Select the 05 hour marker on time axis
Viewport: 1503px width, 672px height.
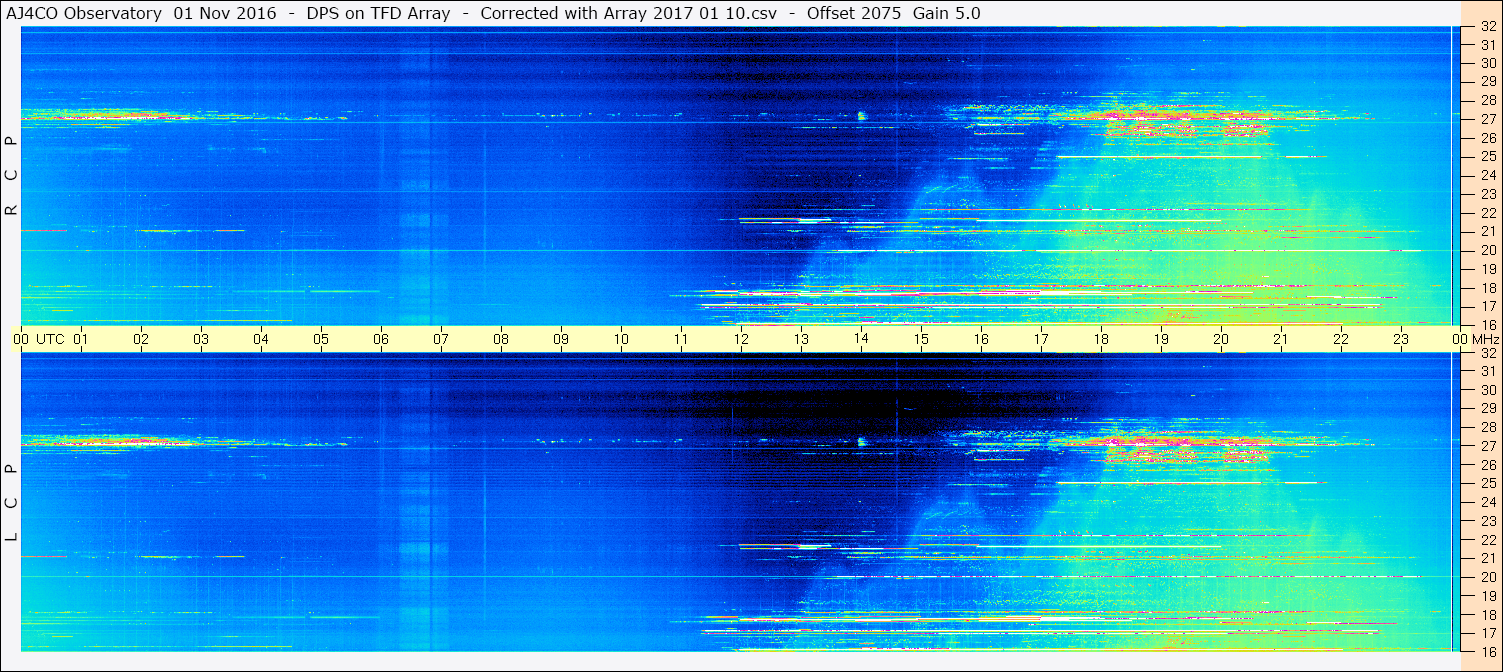[x=321, y=339]
